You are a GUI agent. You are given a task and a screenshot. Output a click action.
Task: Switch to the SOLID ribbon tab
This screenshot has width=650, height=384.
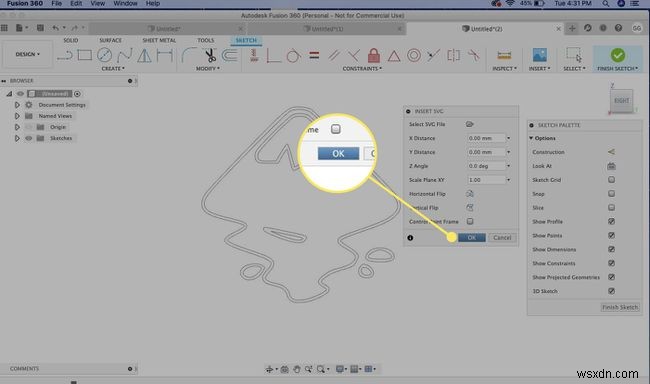pyautogui.click(x=70, y=40)
